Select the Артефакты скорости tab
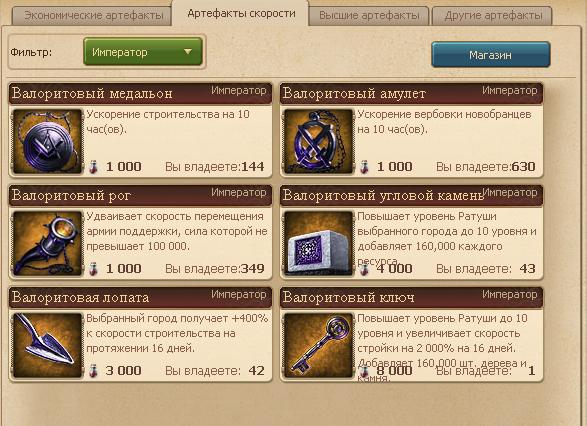 click(x=241, y=13)
